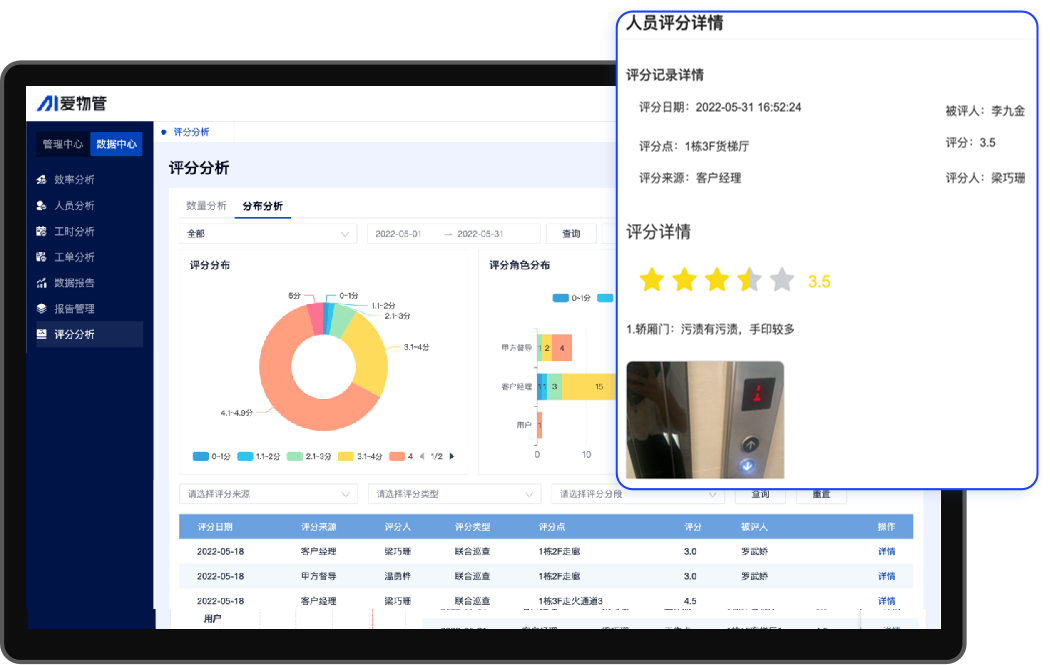Screen dimensions: 1050x665
Task: Switch to the 数据中心 tab
Action: click(x=117, y=144)
